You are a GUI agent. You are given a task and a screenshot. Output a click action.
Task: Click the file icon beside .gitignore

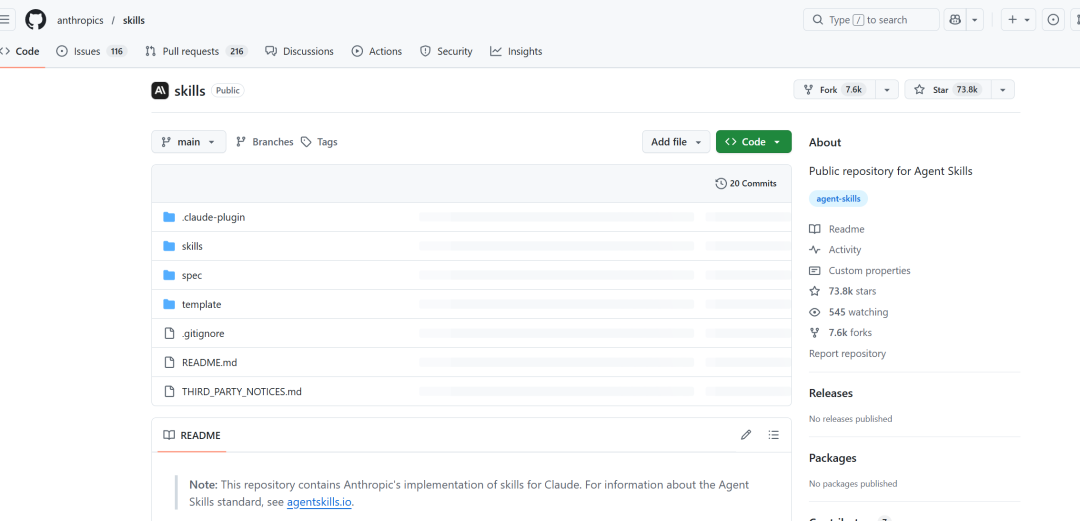169,334
